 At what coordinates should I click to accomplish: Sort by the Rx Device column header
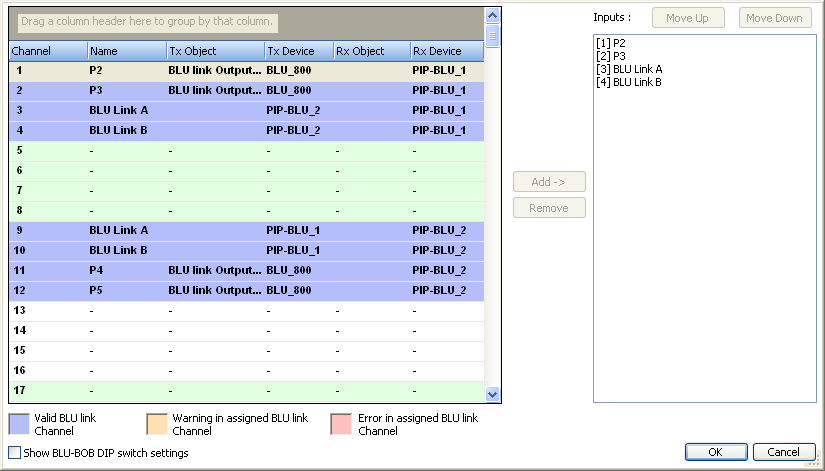[447, 51]
